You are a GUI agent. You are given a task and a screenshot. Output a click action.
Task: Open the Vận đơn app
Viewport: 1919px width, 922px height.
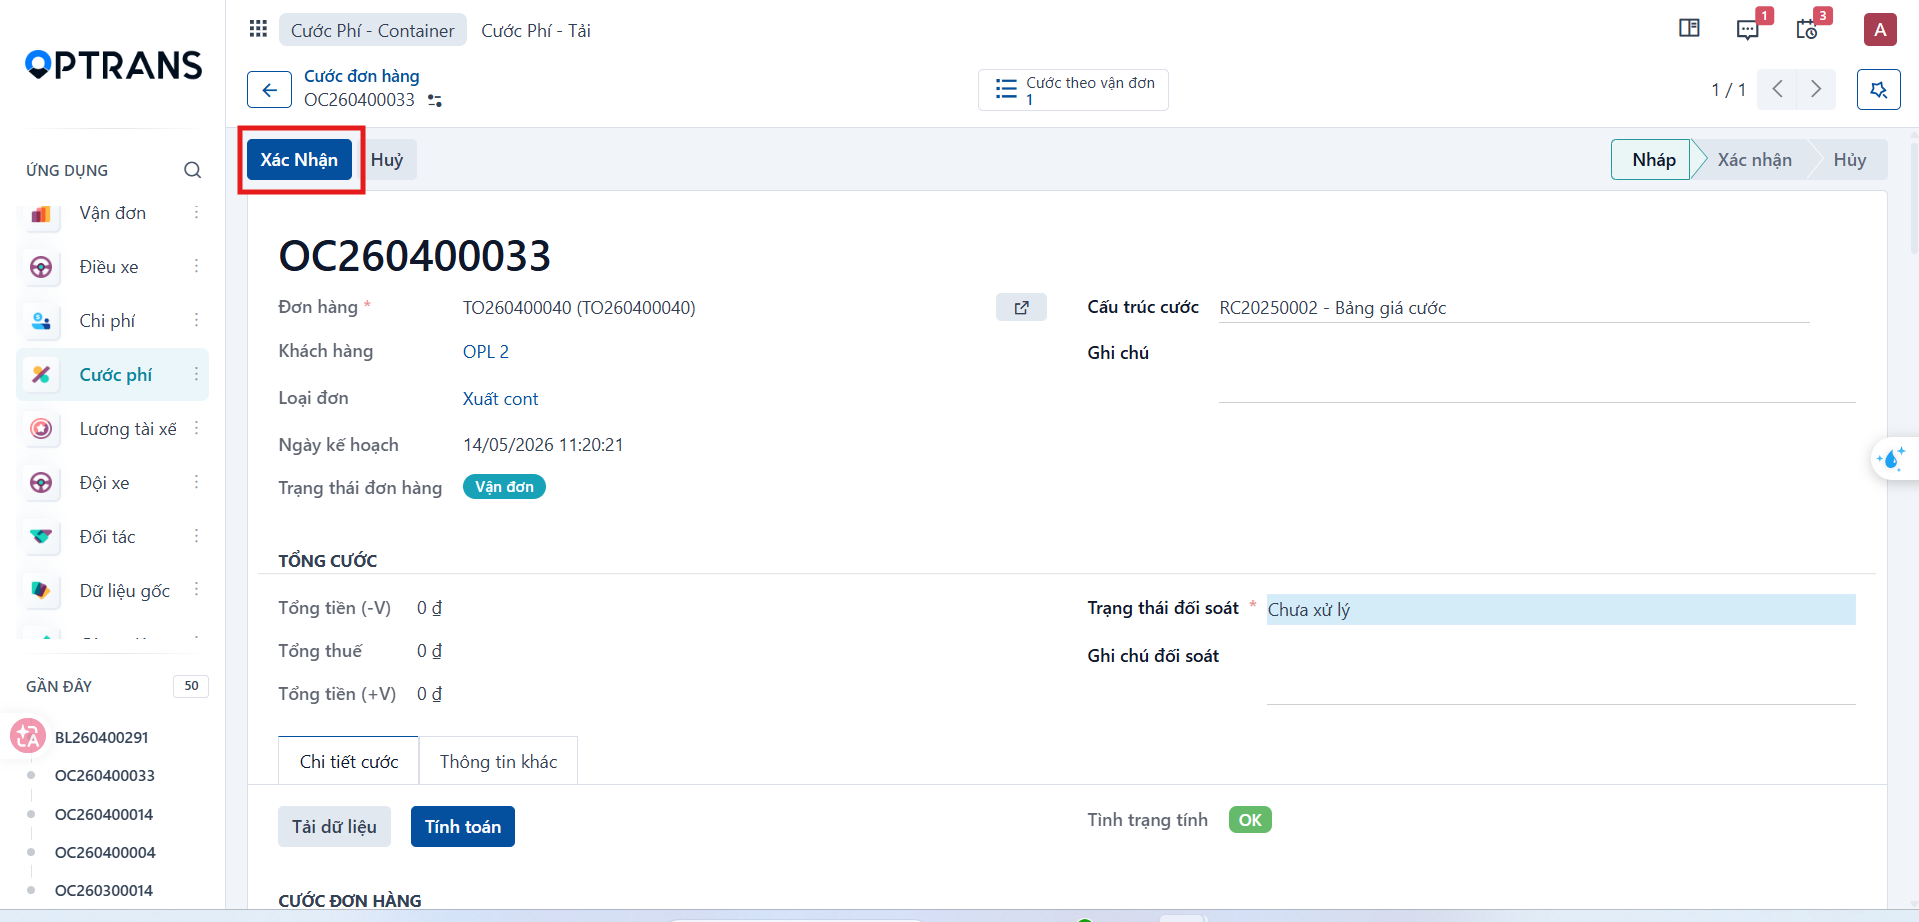tap(112, 213)
